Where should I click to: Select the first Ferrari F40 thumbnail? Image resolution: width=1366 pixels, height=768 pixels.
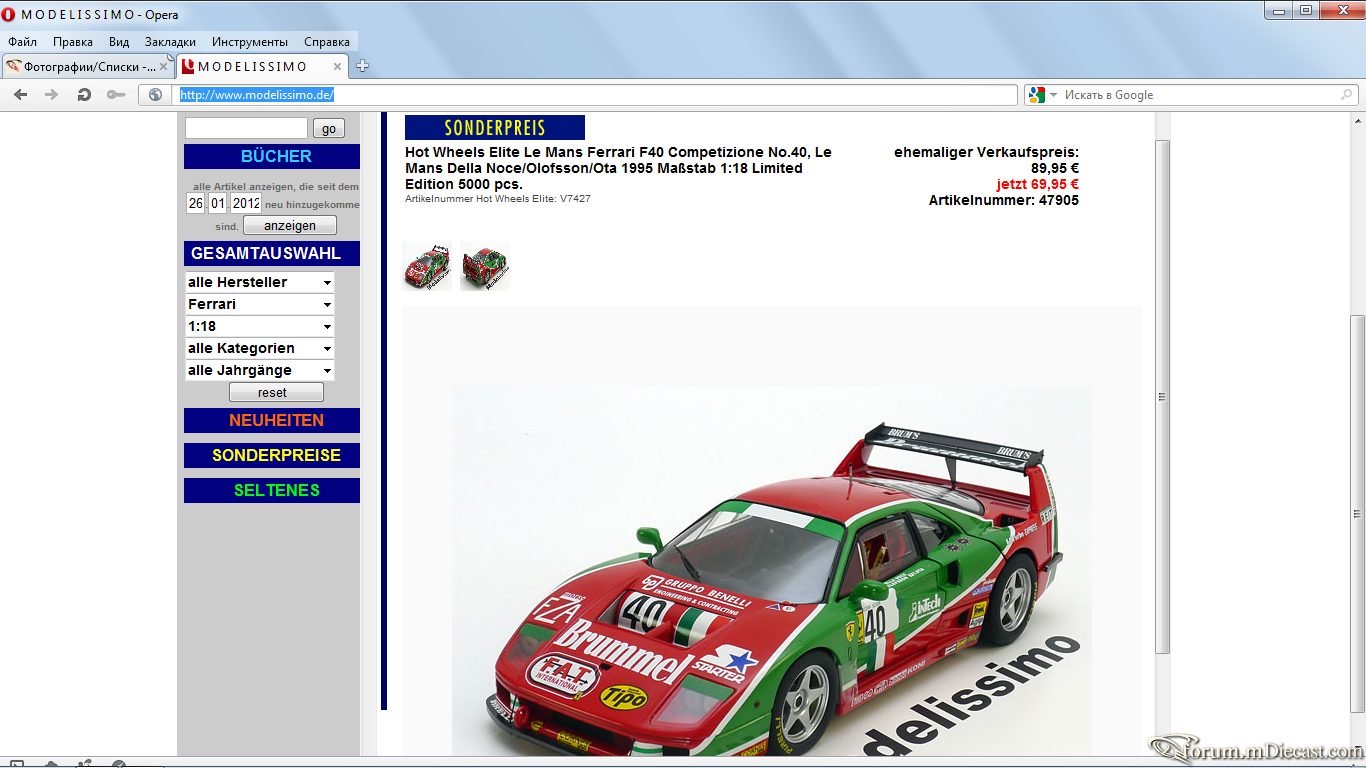(x=427, y=266)
